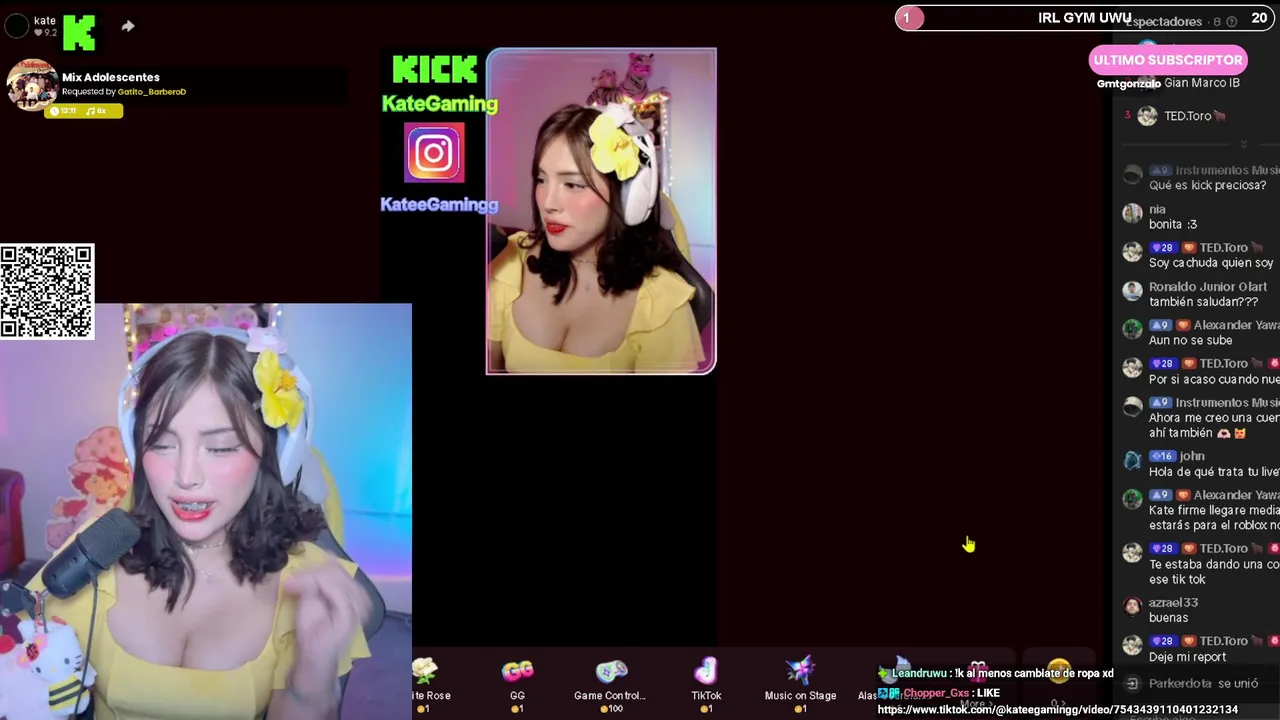Send the TikTok gift
The width and height of the screenshot is (1280, 720).
(x=706, y=684)
